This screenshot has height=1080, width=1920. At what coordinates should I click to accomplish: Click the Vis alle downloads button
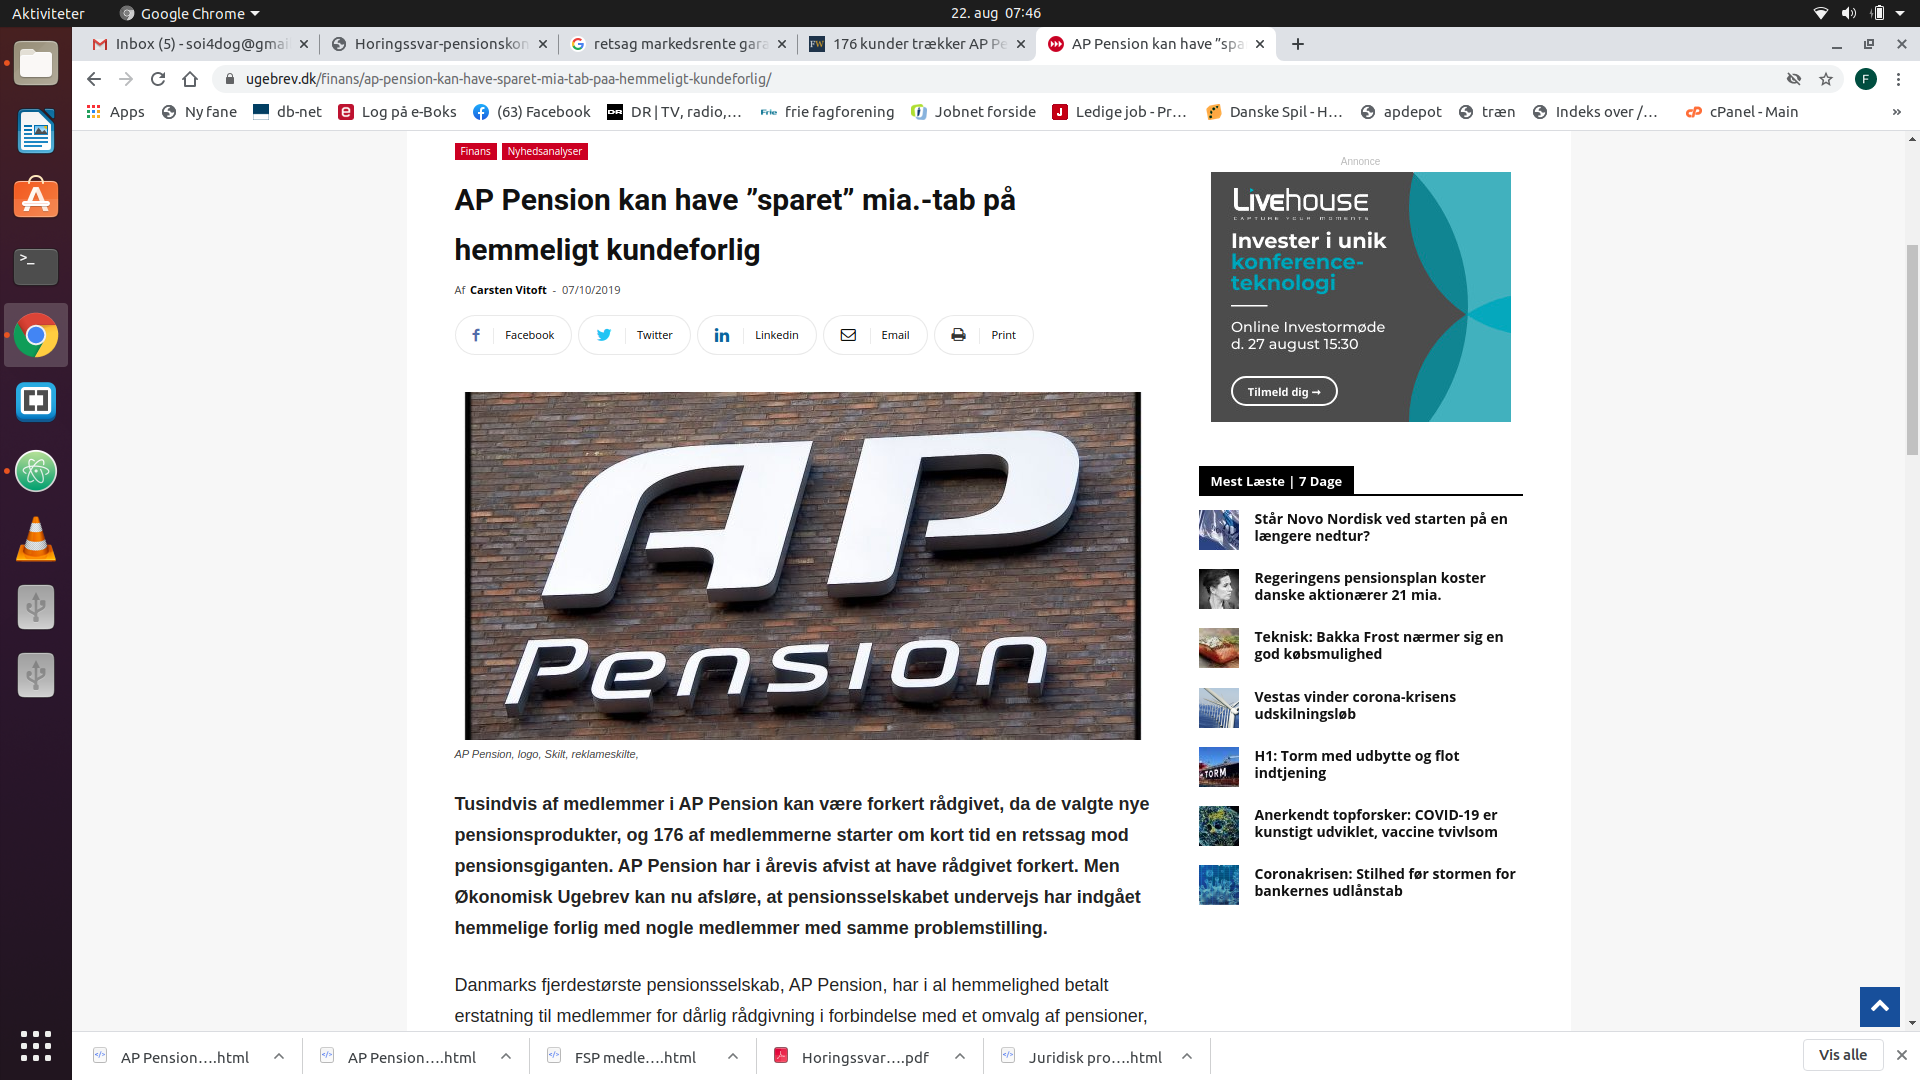pos(1842,1055)
